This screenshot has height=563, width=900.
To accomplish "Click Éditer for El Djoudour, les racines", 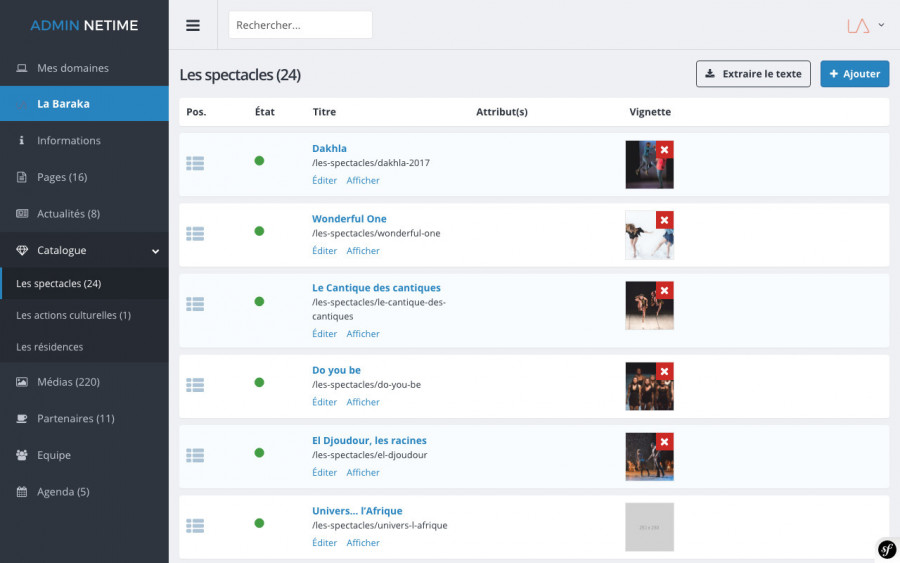I will click(x=324, y=472).
